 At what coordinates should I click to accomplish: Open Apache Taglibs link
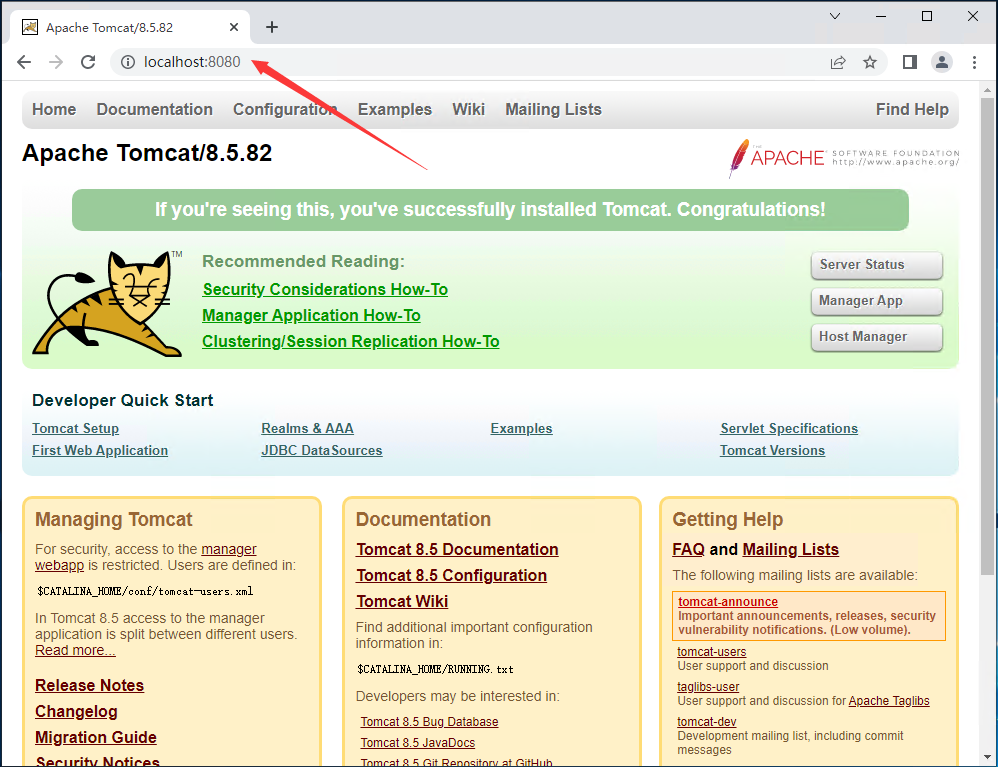pos(889,701)
